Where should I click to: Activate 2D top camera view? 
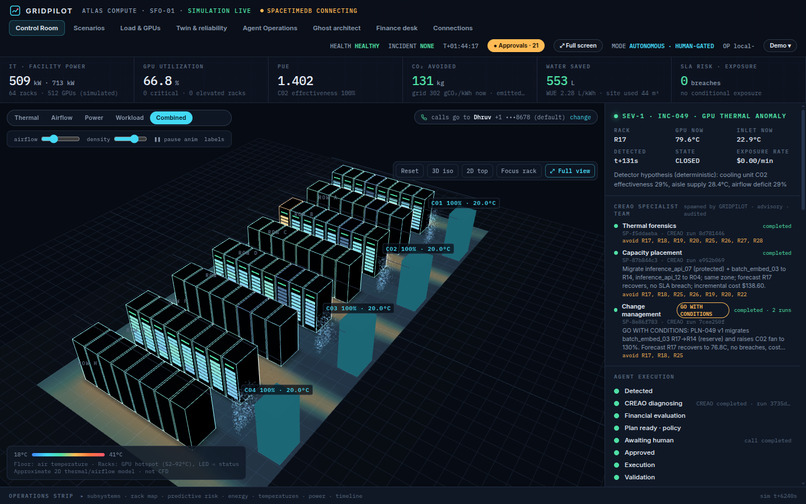pyautogui.click(x=477, y=171)
